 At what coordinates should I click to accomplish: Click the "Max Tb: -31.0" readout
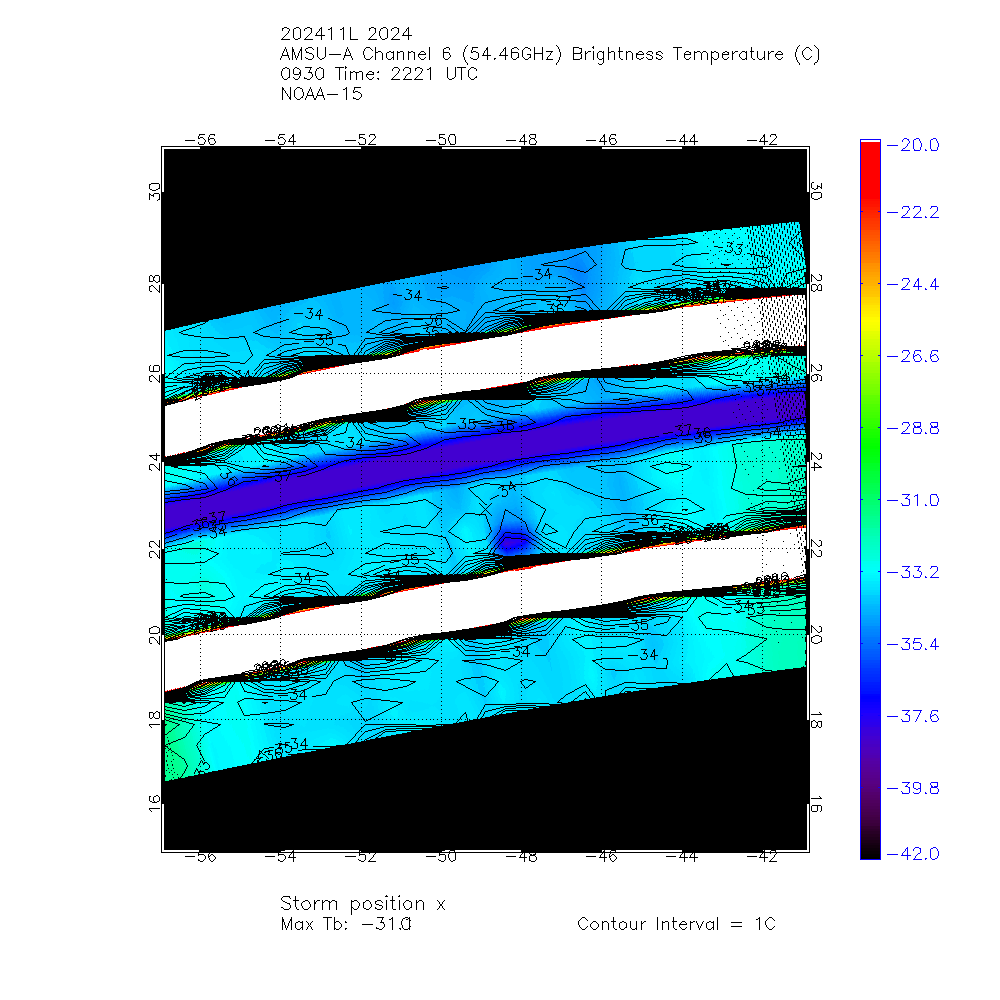(346, 924)
